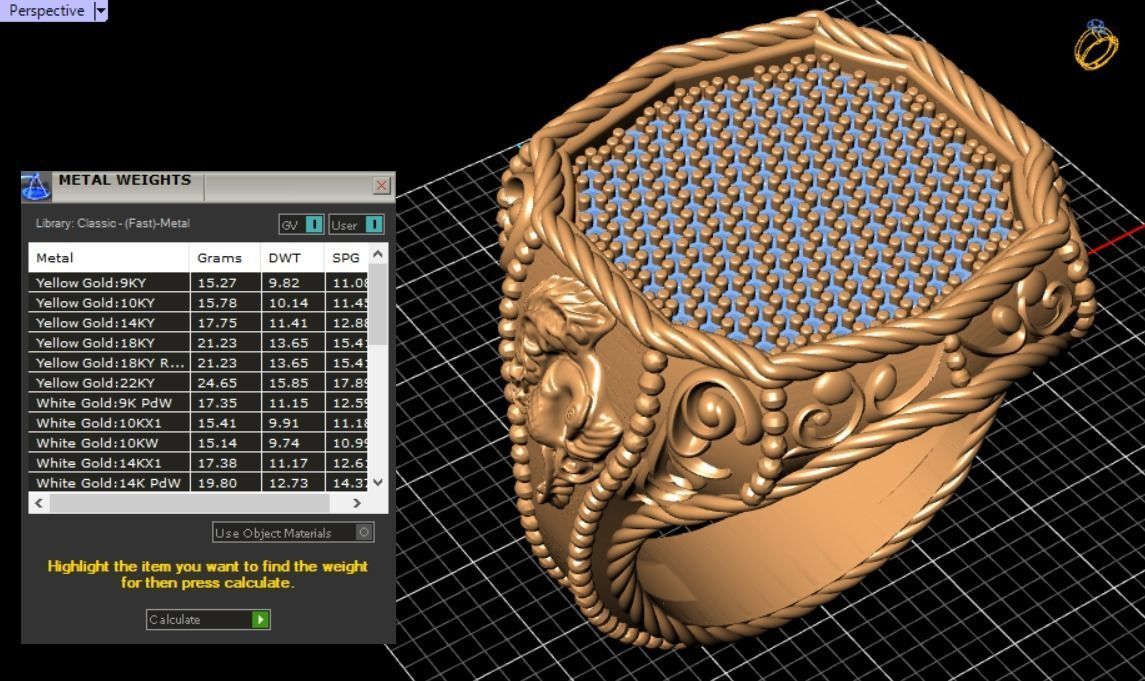Open the Perspective viewport dropdown arrow

101,11
